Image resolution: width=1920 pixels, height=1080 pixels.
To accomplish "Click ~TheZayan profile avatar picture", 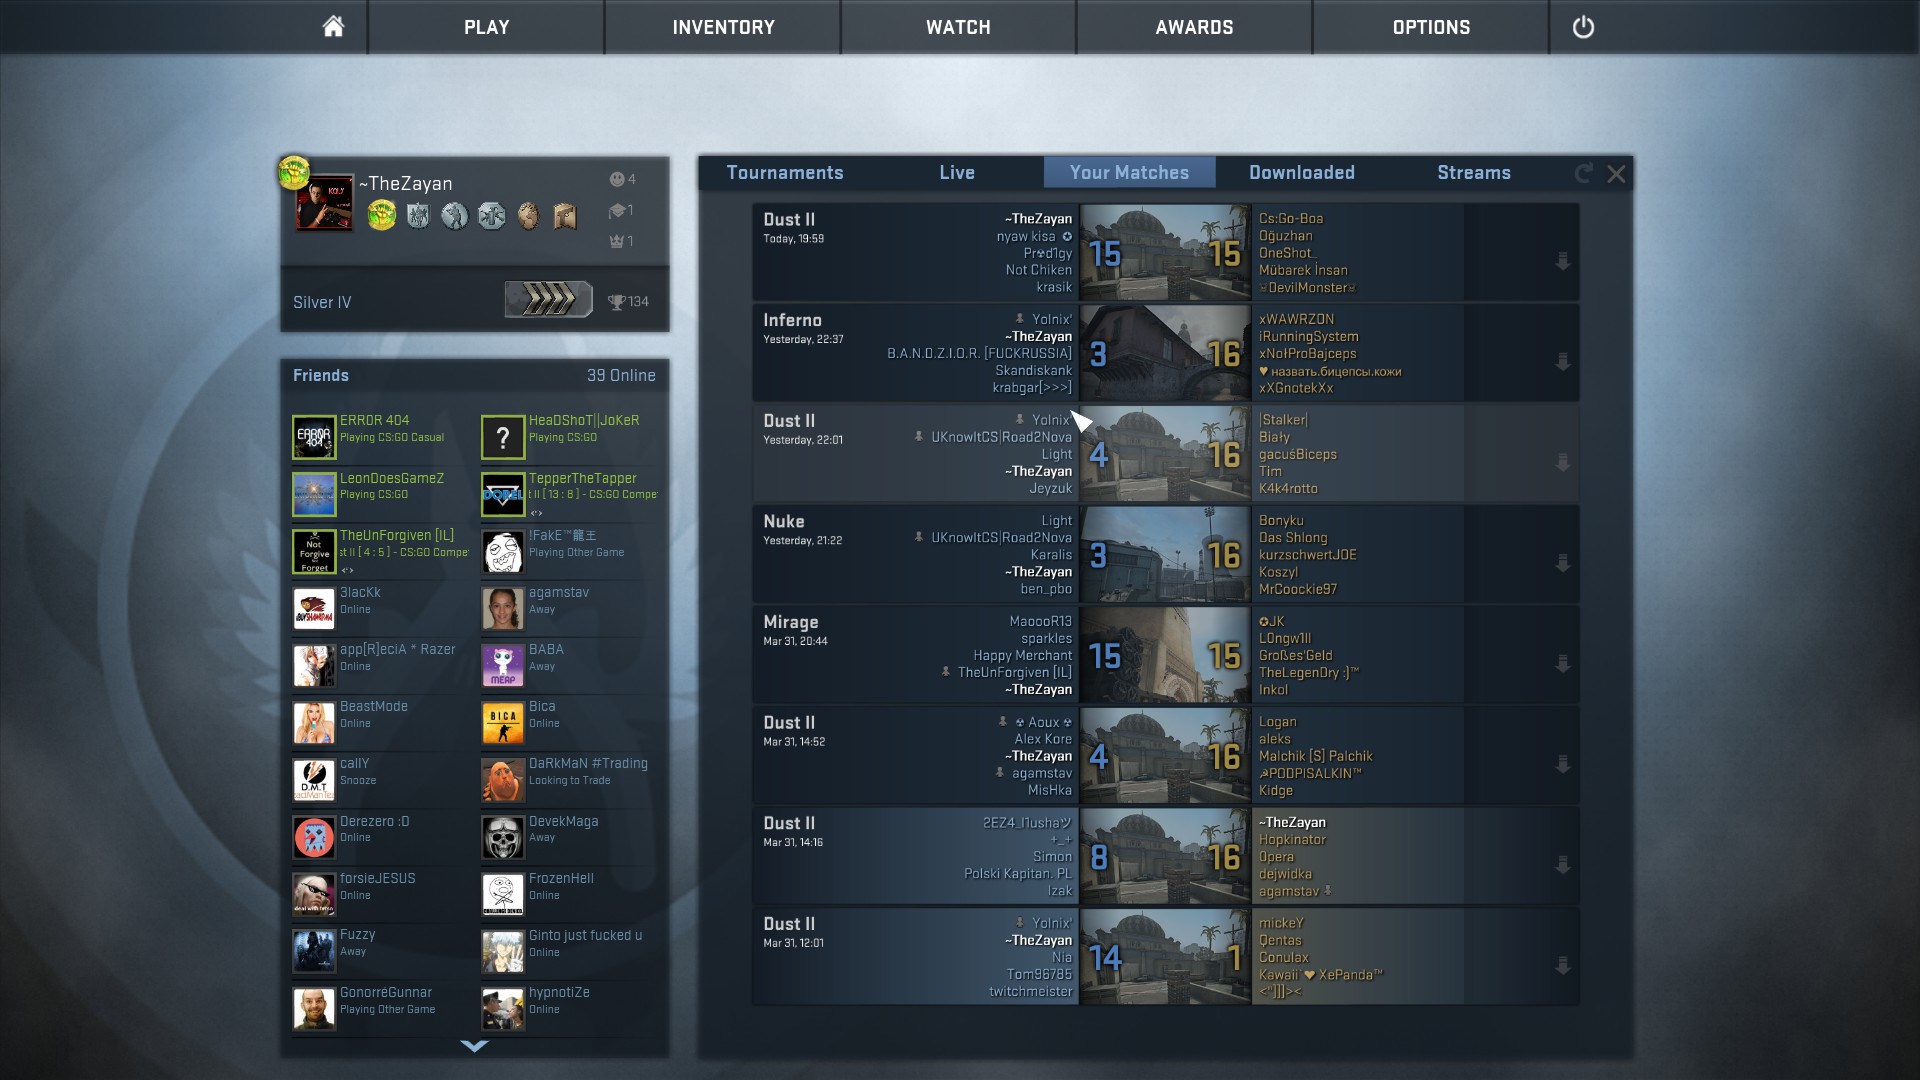I will coord(325,203).
